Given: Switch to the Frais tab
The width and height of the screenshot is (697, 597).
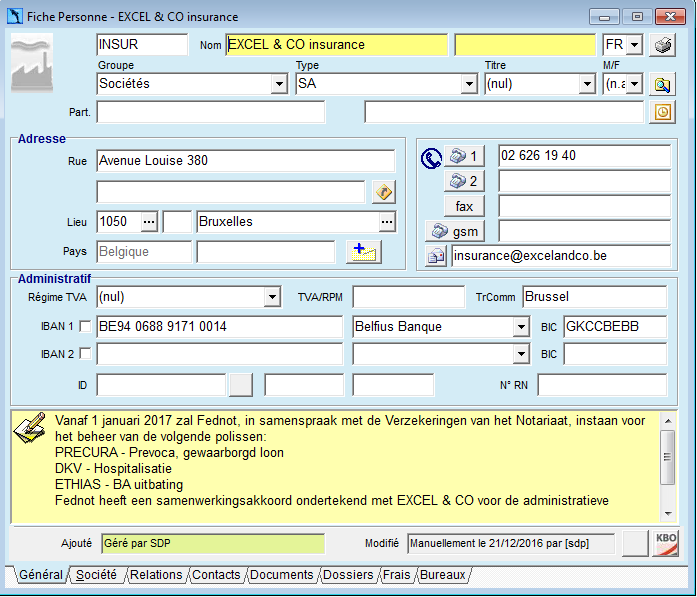Looking at the screenshot, I should [x=397, y=575].
